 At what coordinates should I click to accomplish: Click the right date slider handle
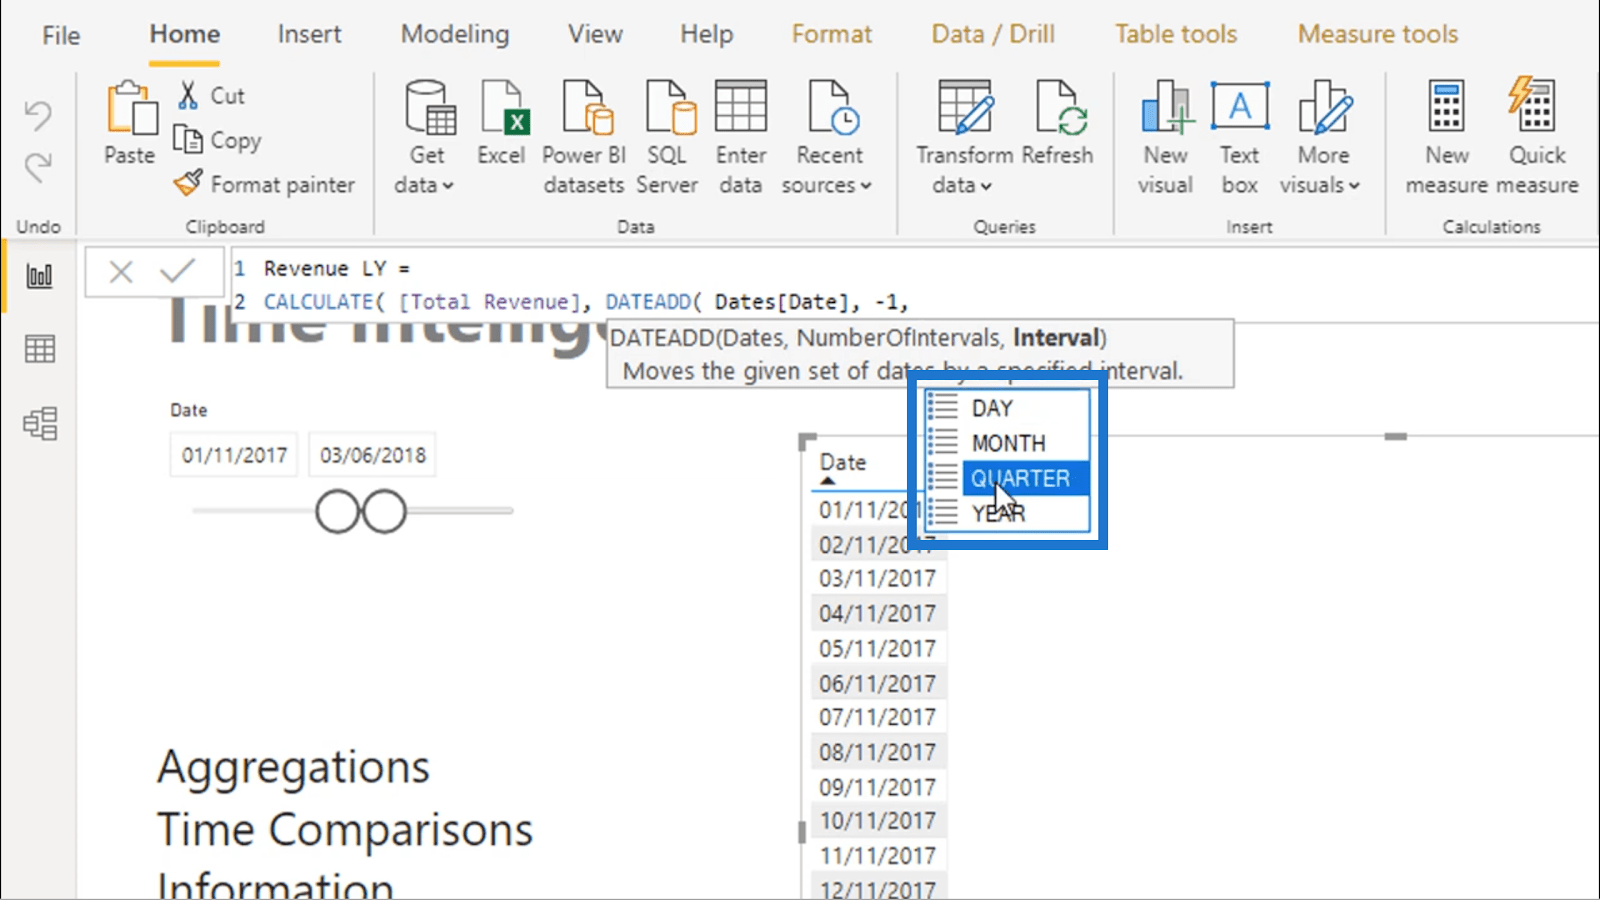click(x=384, y=511)
